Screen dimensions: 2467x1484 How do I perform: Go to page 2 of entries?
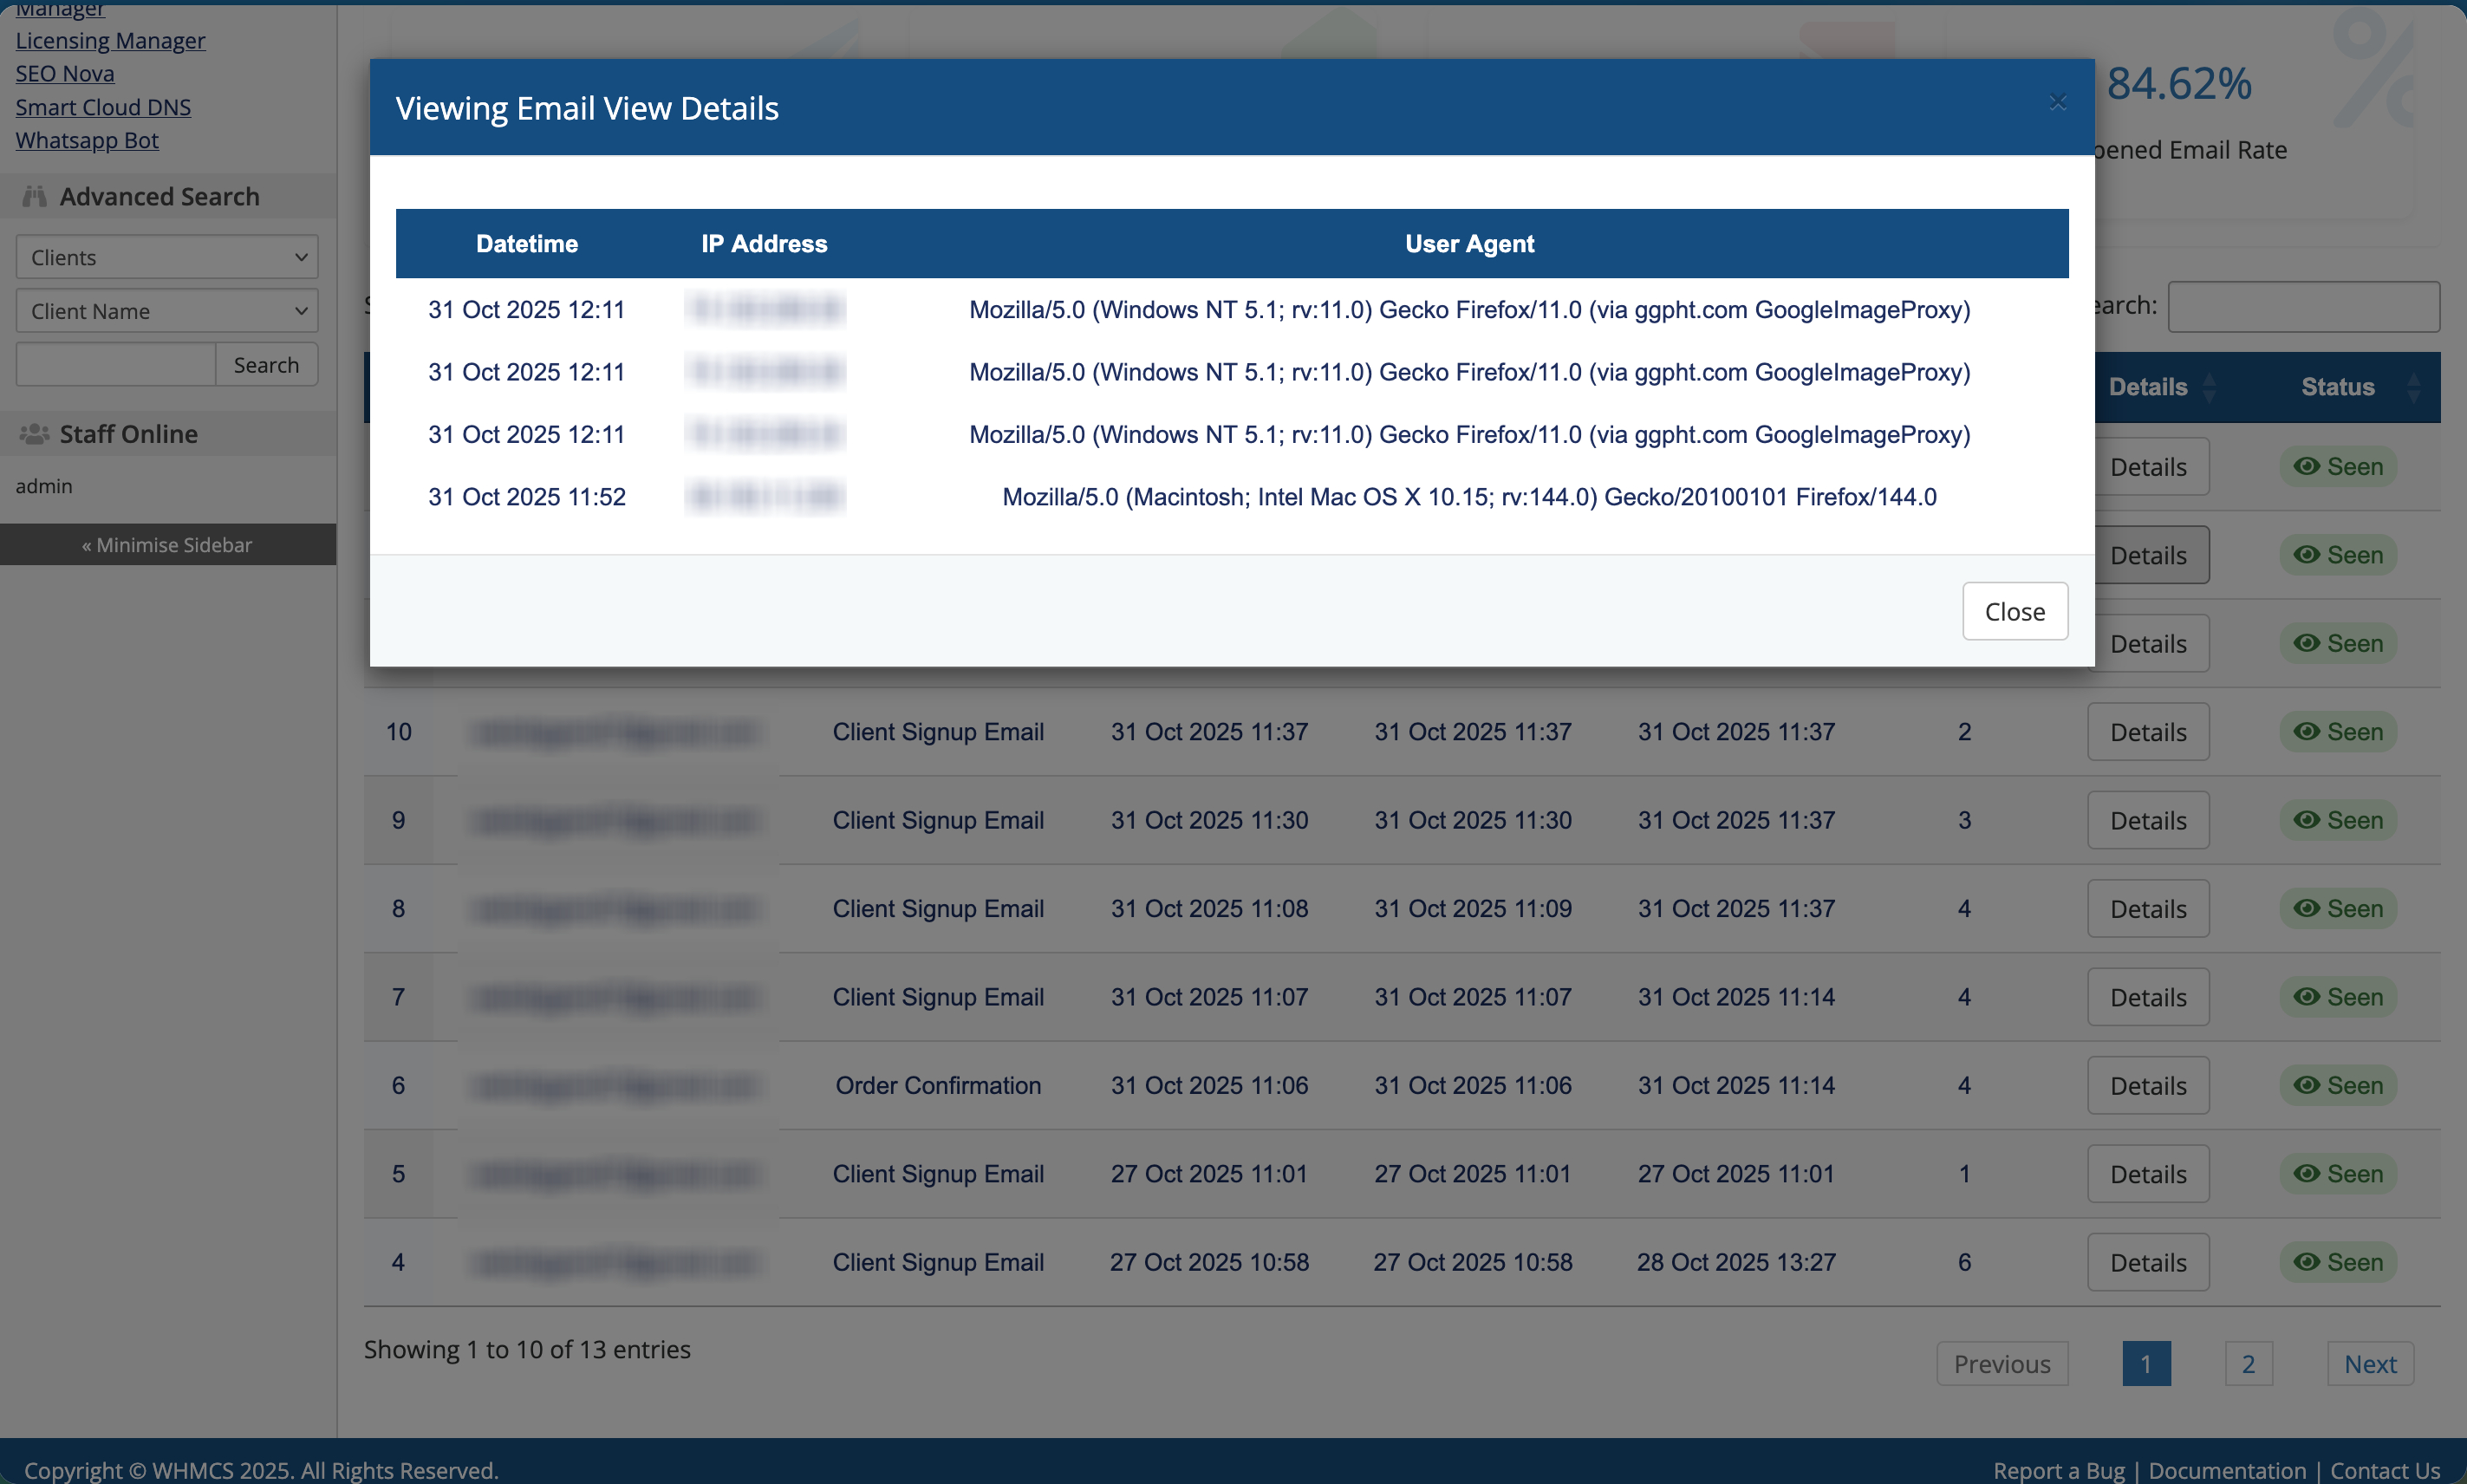pos(2248,1364)
